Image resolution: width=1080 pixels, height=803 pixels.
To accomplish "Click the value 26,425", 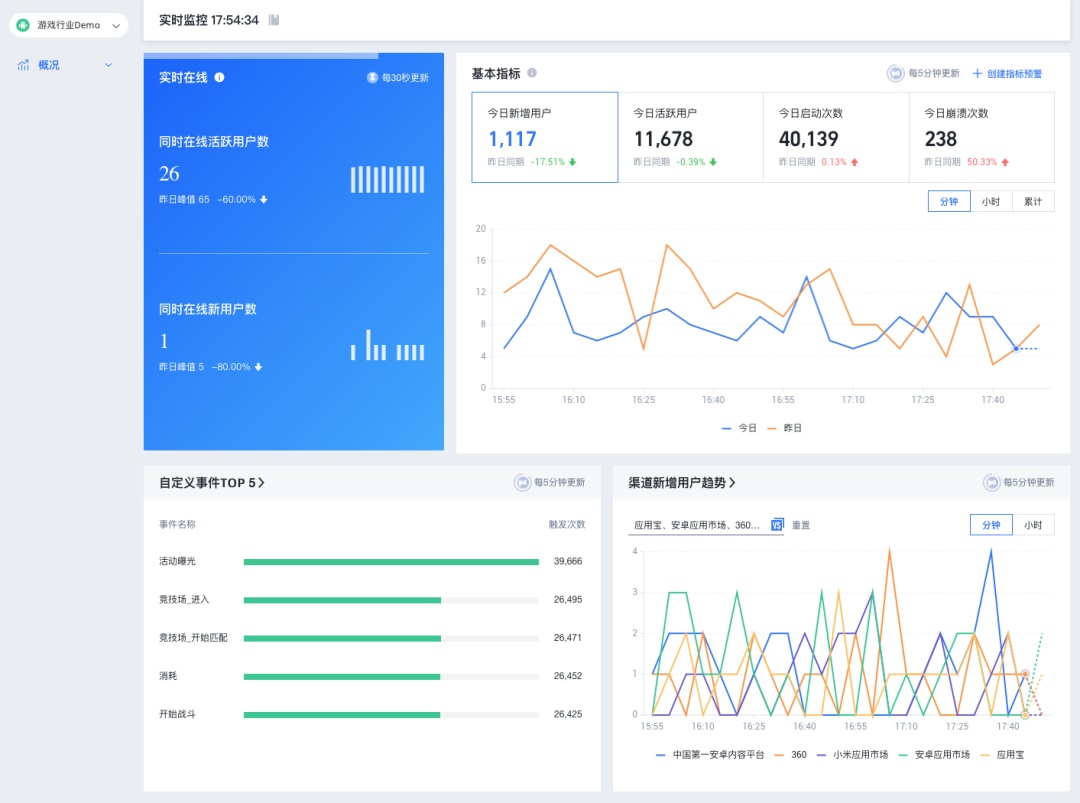I will (x=568, y=714).
